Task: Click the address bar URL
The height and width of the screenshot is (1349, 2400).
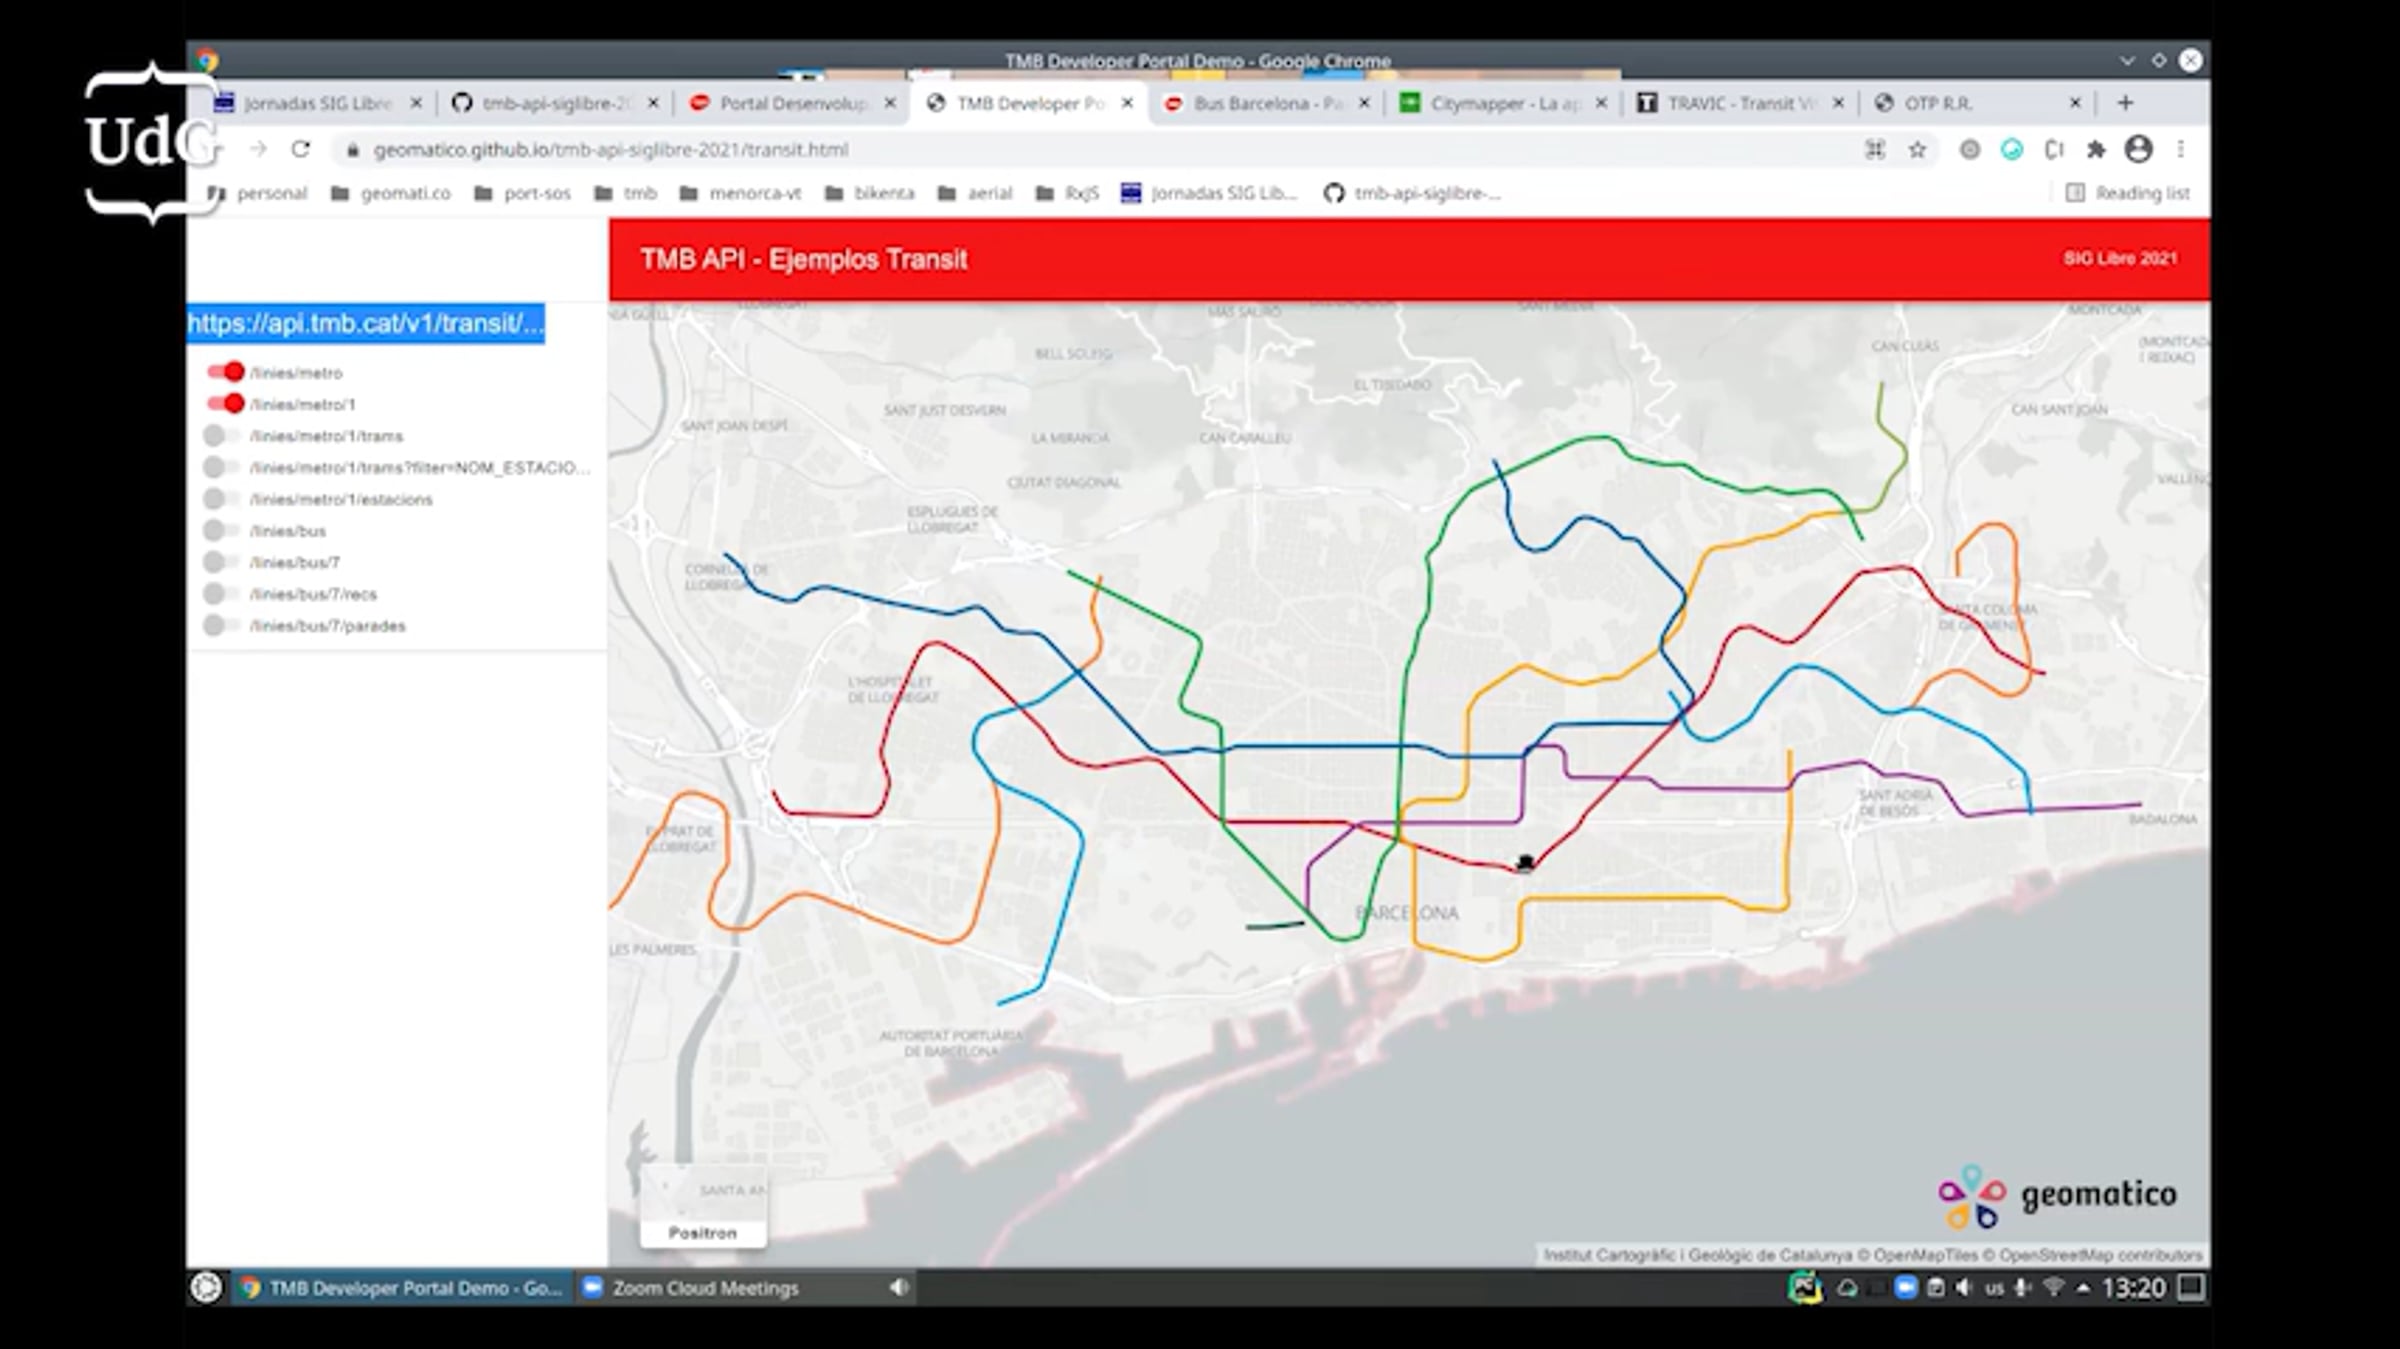Action: tap(610, 150)
